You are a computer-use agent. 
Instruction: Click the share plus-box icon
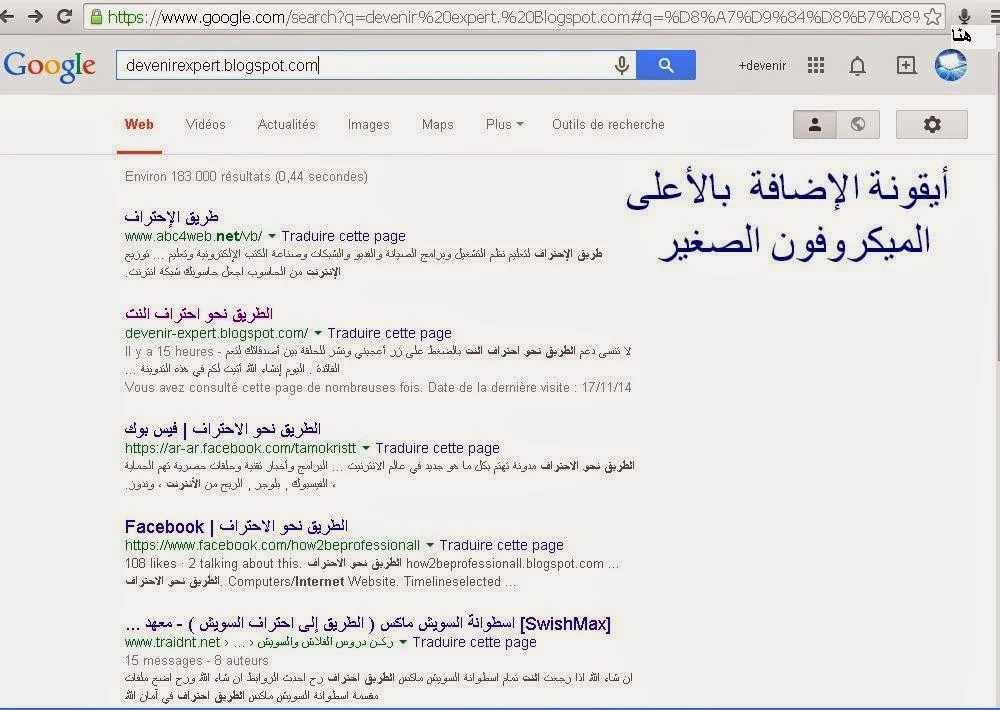906,65
